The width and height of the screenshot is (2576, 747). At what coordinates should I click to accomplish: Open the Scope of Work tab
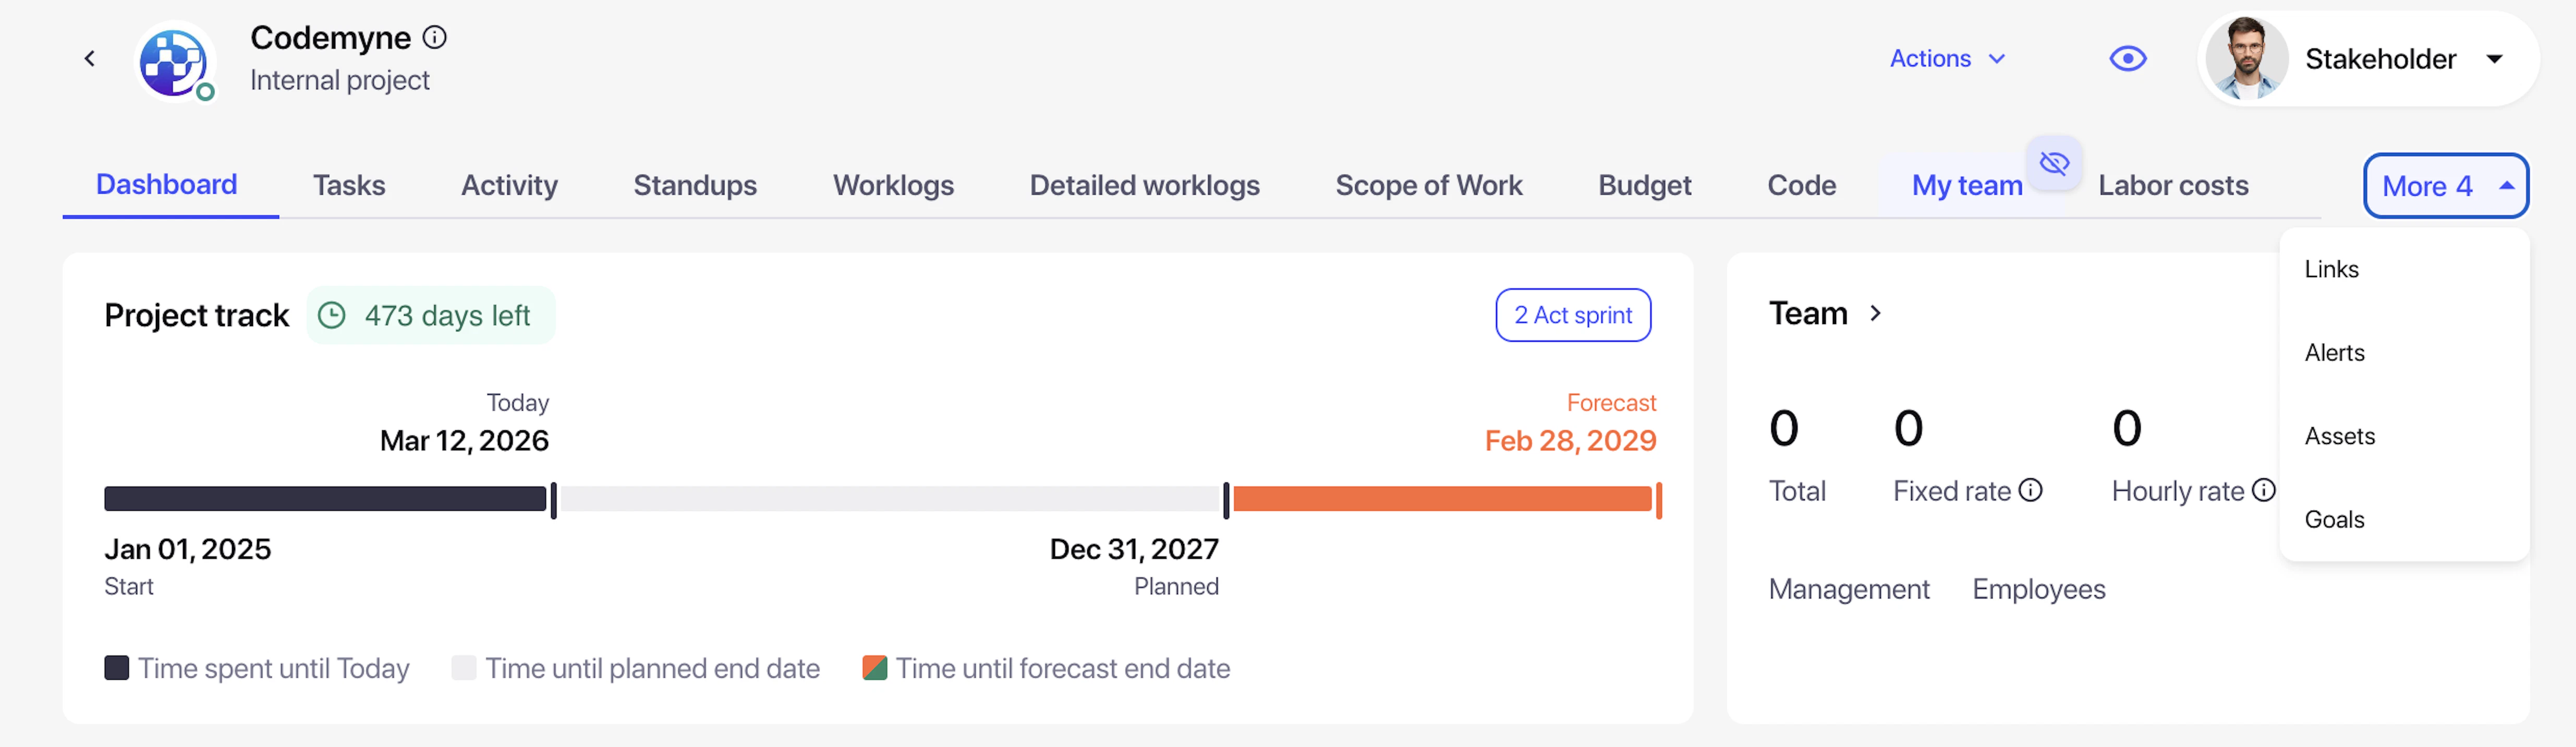click(1428, 186)
